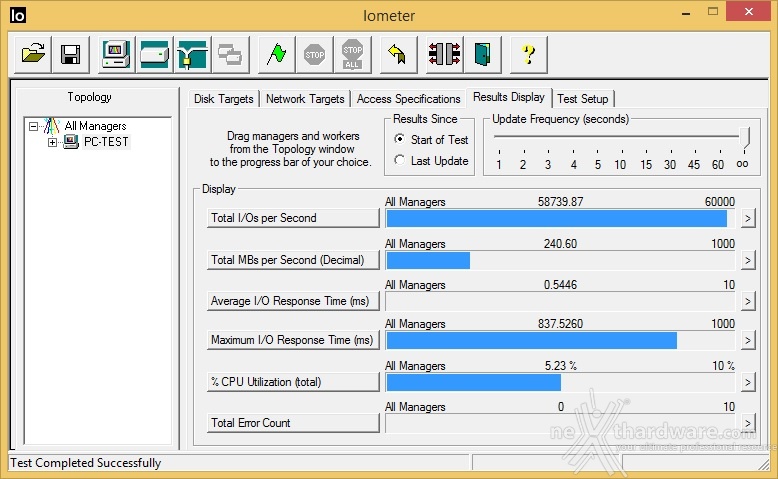
Task: Open chart arrow for % CPU Utilization
Action: 748,382
